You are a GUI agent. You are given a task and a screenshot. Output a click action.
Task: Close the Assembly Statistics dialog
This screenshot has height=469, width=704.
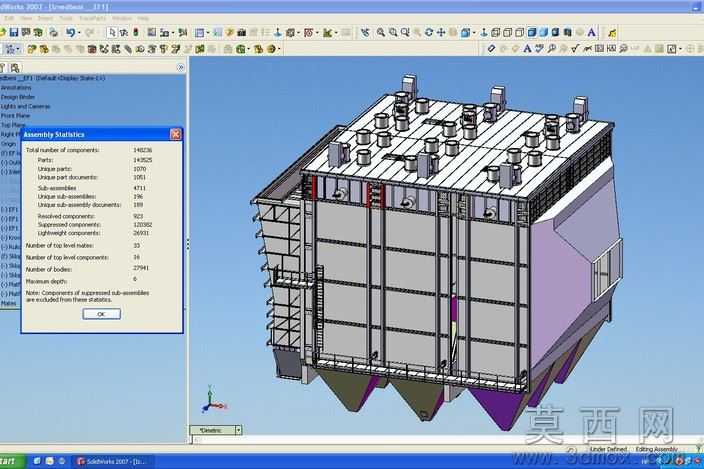point(176,134)
